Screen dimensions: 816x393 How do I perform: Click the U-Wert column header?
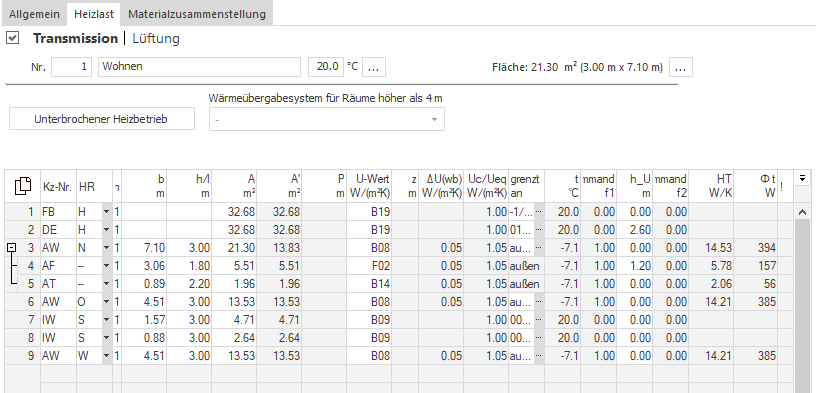click(x=369, y=186)
